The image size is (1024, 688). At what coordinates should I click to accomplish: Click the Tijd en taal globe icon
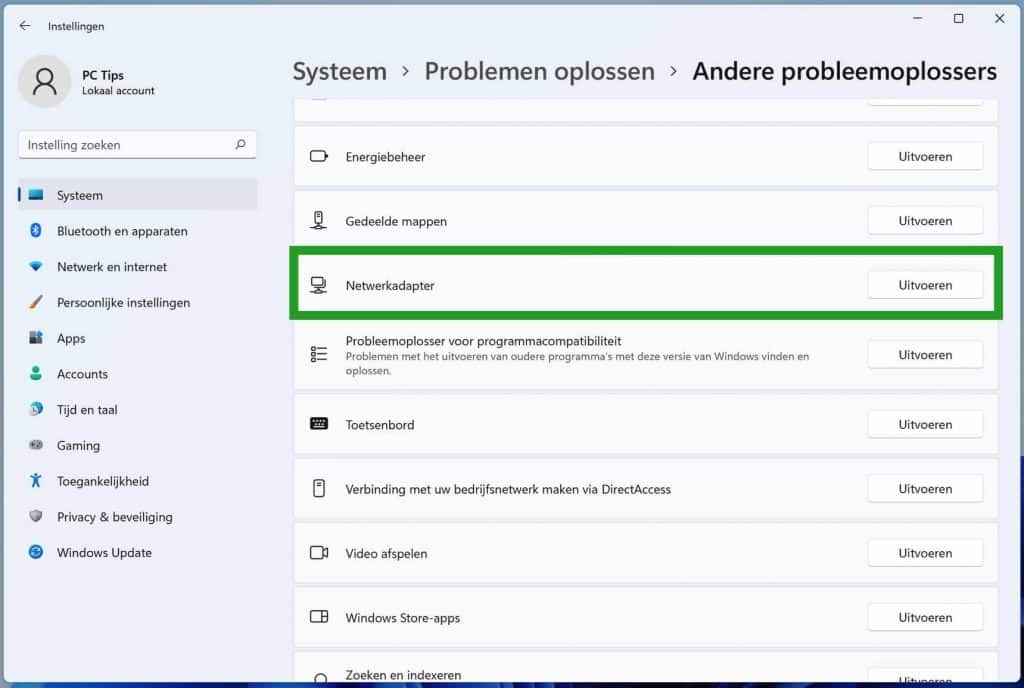(36, 409)
